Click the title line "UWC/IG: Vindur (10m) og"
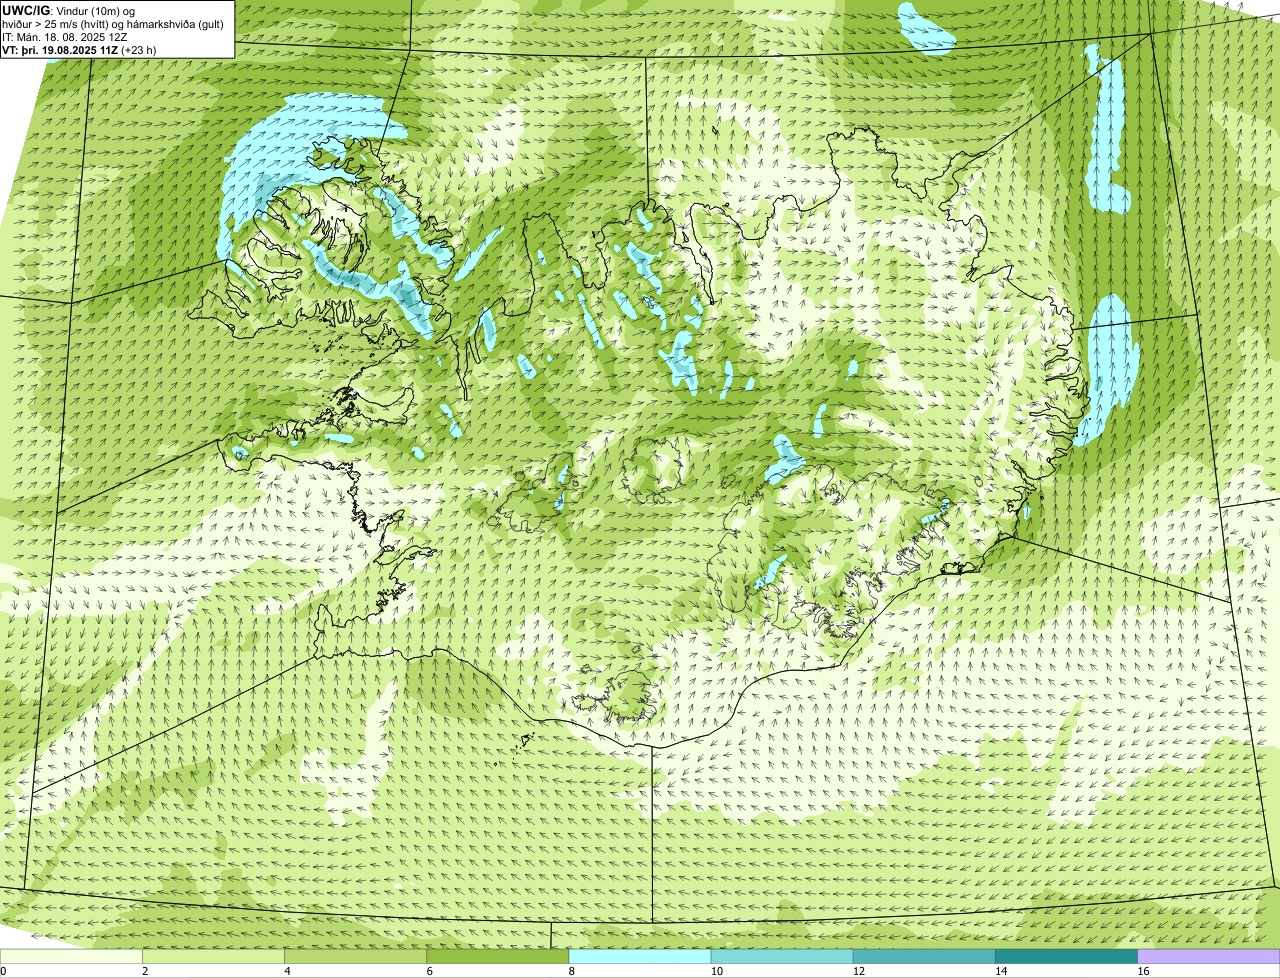 68,10
